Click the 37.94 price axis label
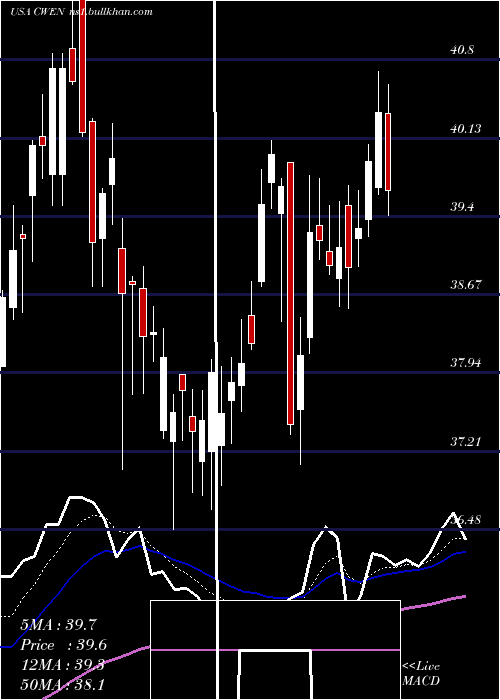The height and width of the screenshot is (700, 500). pos(466,363)
